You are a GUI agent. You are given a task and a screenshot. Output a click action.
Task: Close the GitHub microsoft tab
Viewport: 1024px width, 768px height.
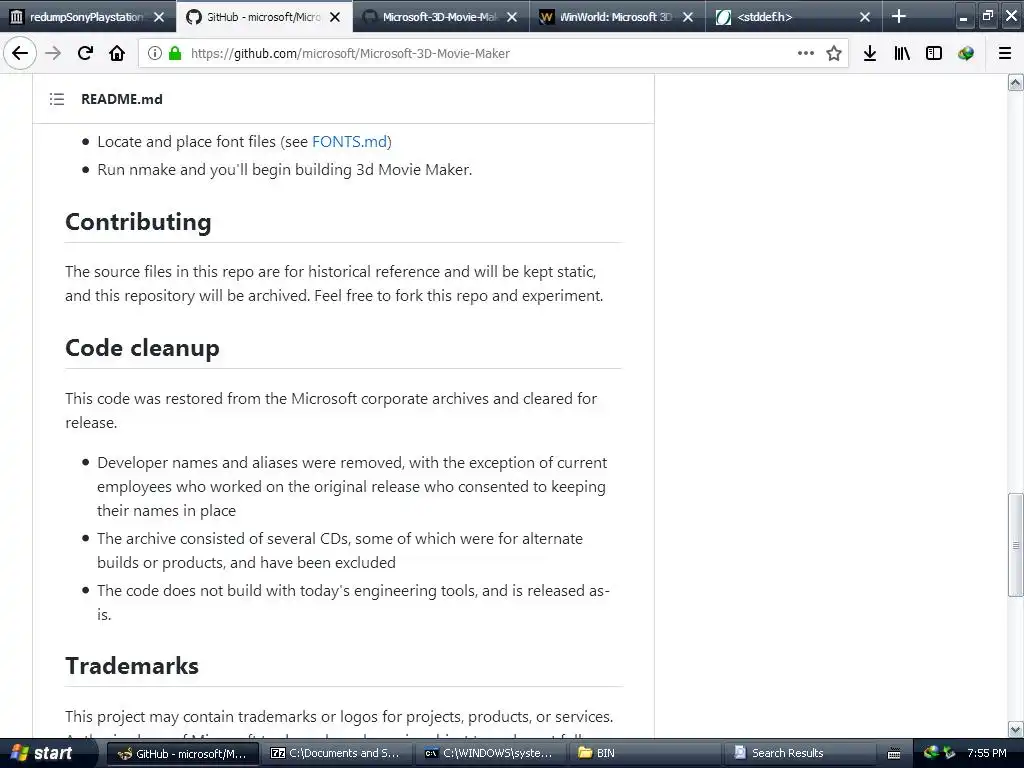[x=335, y=17]
